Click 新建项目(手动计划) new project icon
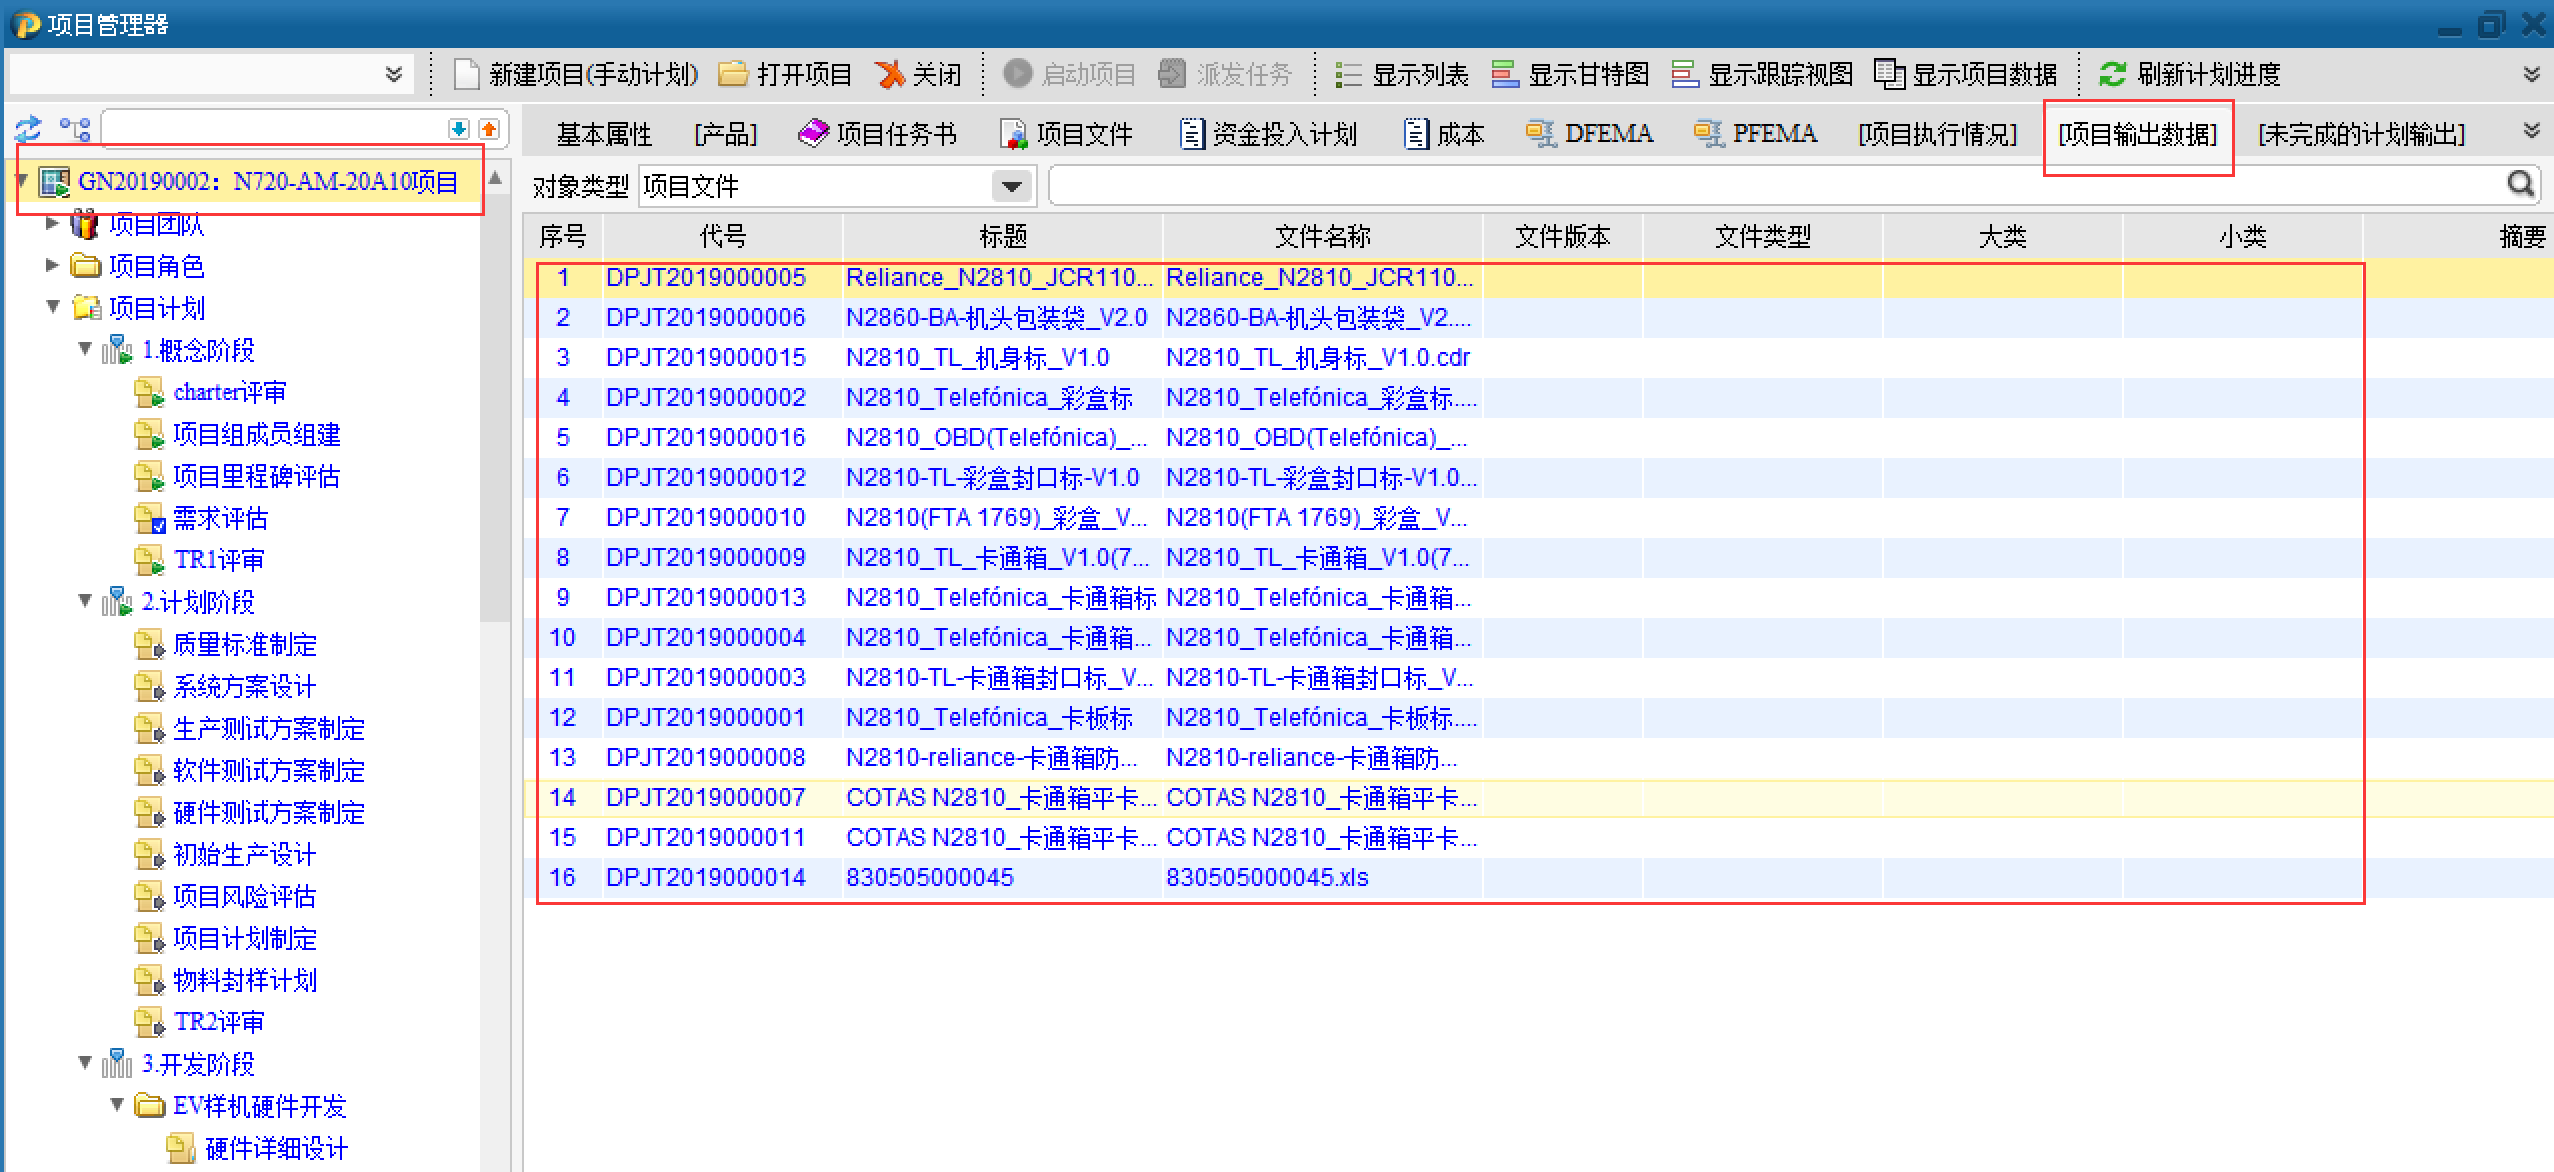Image resolution: width=2554 pixels, height=1172 pixels. pyautogui.click(x=467, y=74)
